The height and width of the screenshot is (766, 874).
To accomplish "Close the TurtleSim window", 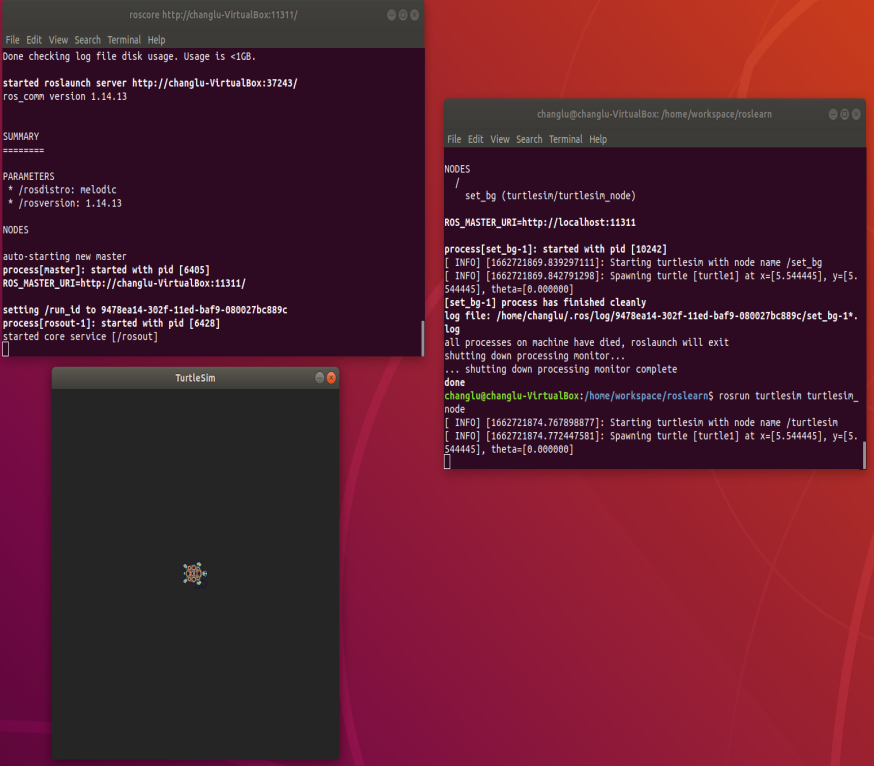I will 331,378.
